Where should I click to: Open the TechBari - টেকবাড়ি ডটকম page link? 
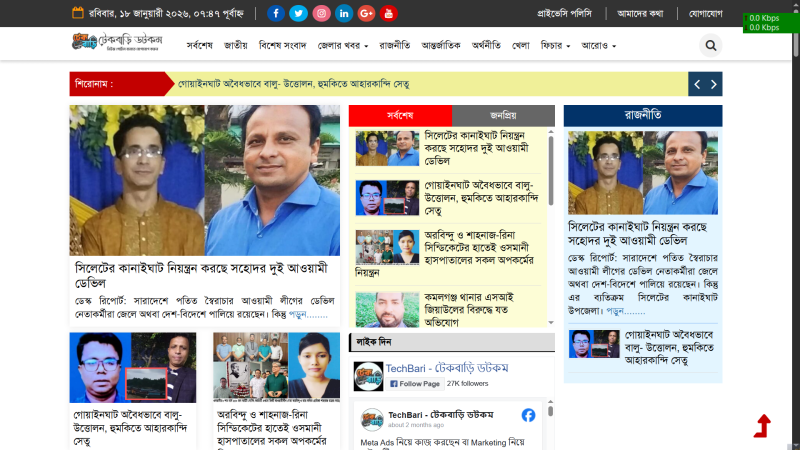click(447, 368)
